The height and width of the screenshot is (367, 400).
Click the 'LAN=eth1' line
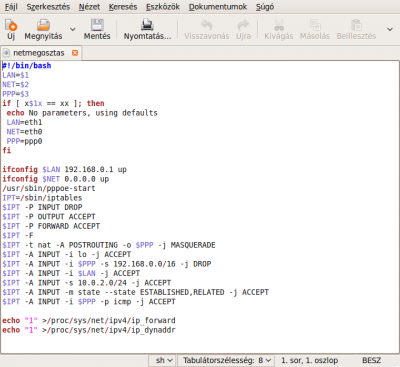click(x=24, y=122)
